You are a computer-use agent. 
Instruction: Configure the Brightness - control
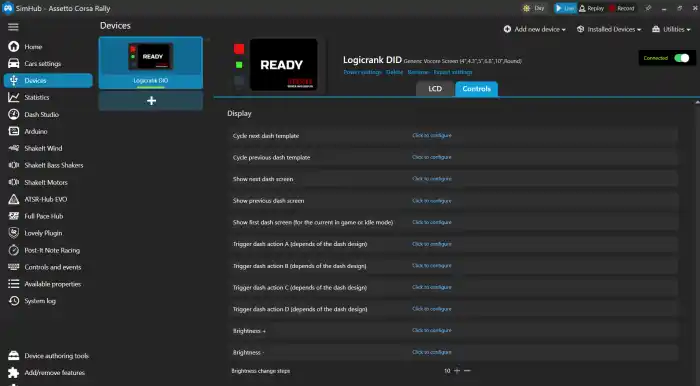tap(432, 352)
